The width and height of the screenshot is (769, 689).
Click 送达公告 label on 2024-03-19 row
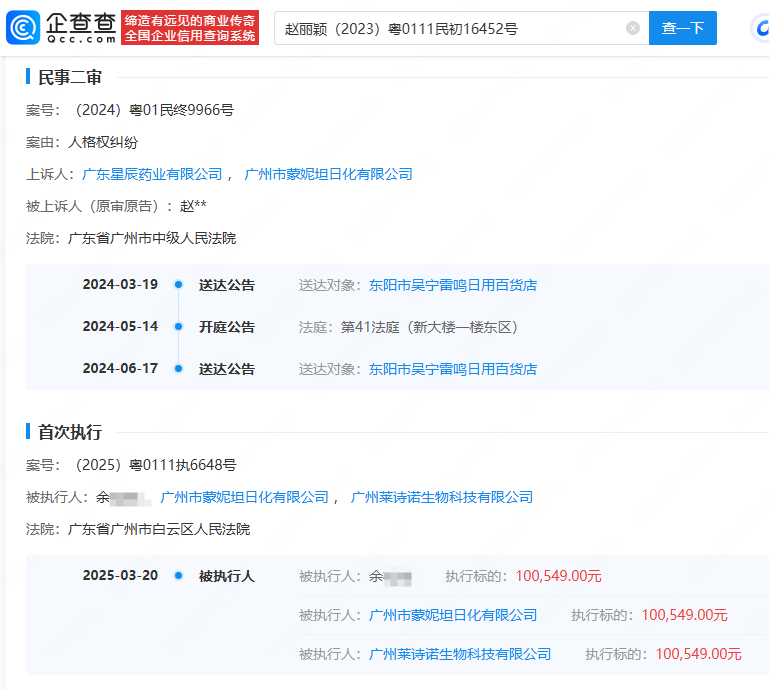pos(227,285)
